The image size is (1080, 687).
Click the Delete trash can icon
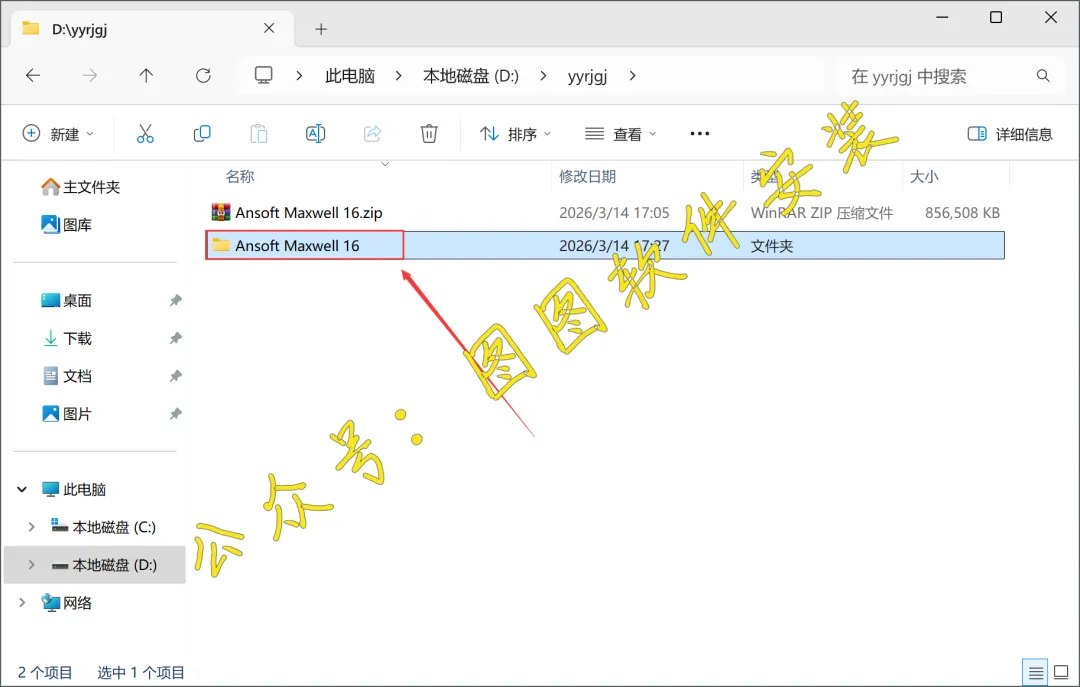(x=429, y=134)
